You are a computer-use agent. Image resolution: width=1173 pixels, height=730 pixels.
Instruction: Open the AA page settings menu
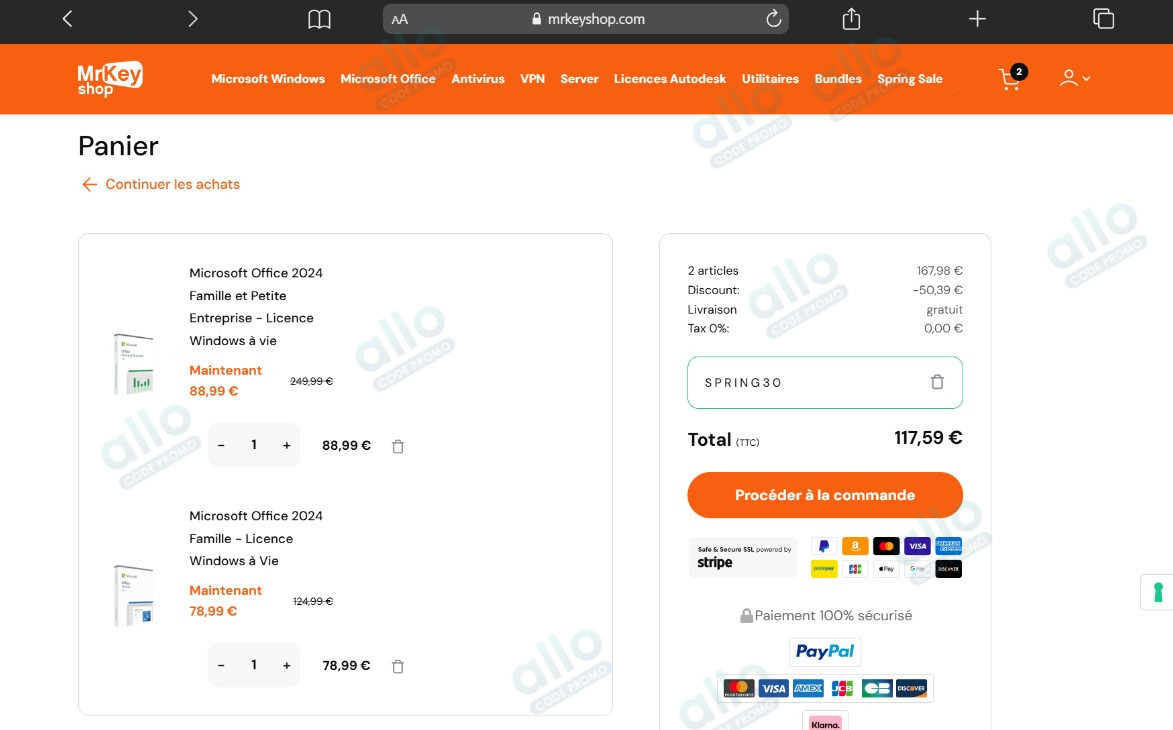[x=399, y=18]
